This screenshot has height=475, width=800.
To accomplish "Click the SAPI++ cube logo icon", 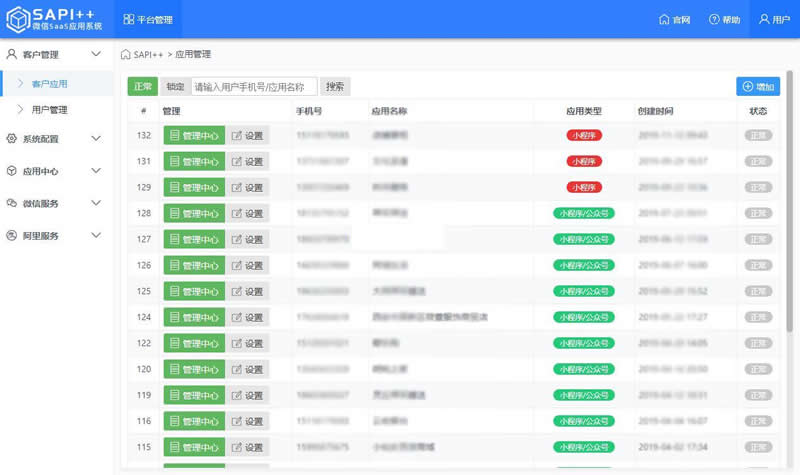I will (18, 19).
